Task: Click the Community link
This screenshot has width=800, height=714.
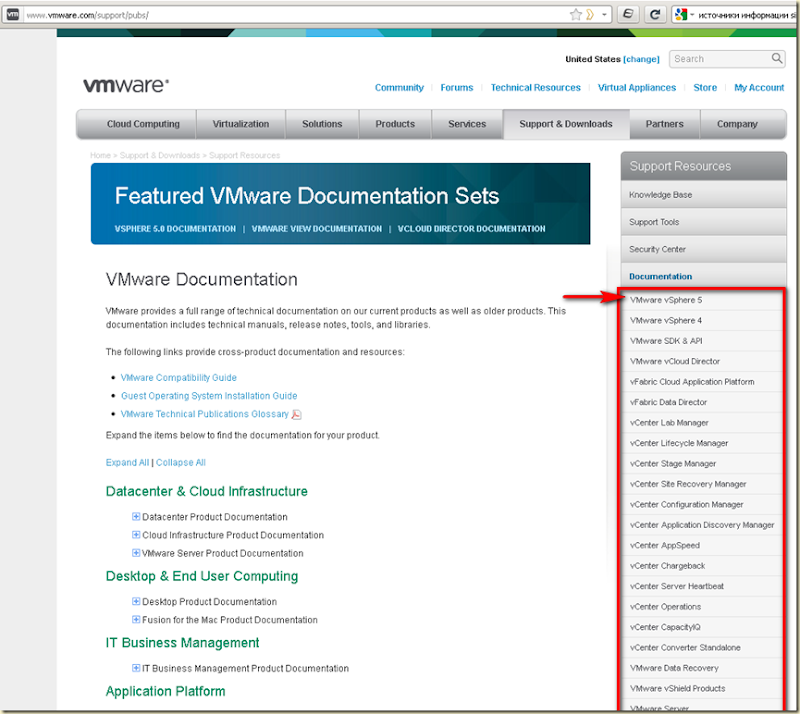Action: (399, 88)
